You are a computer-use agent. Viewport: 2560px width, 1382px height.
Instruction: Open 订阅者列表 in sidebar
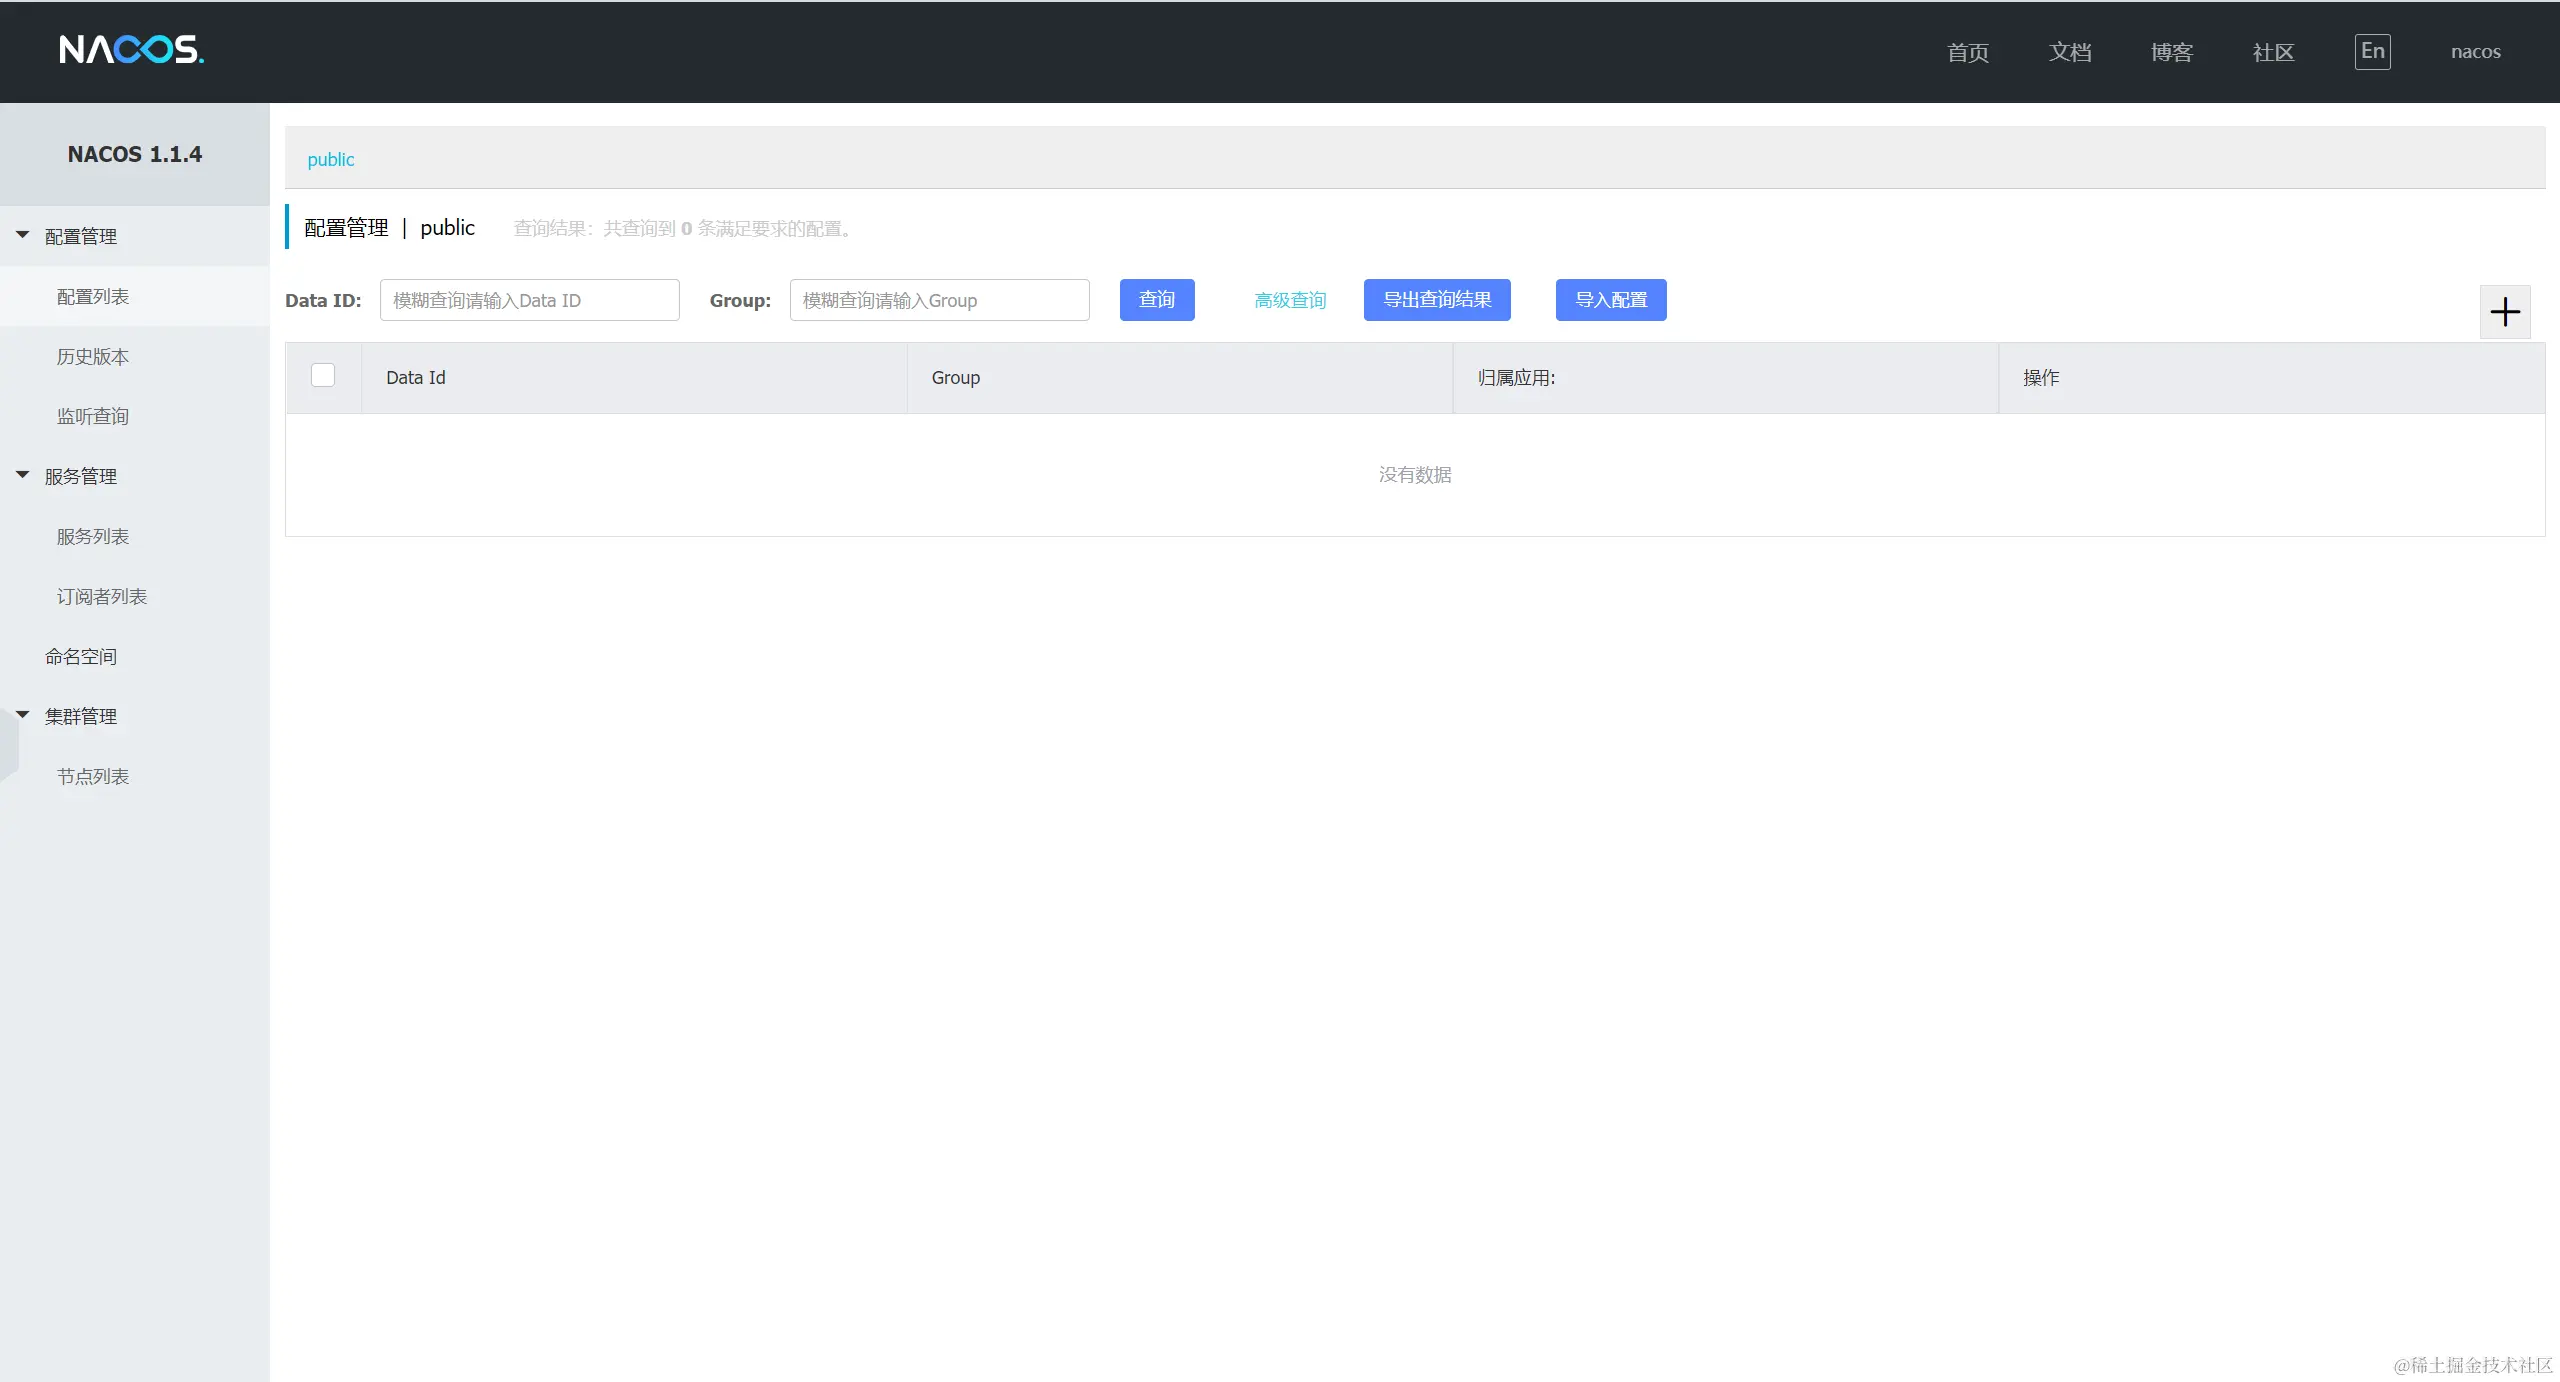[x=102, y=596]
